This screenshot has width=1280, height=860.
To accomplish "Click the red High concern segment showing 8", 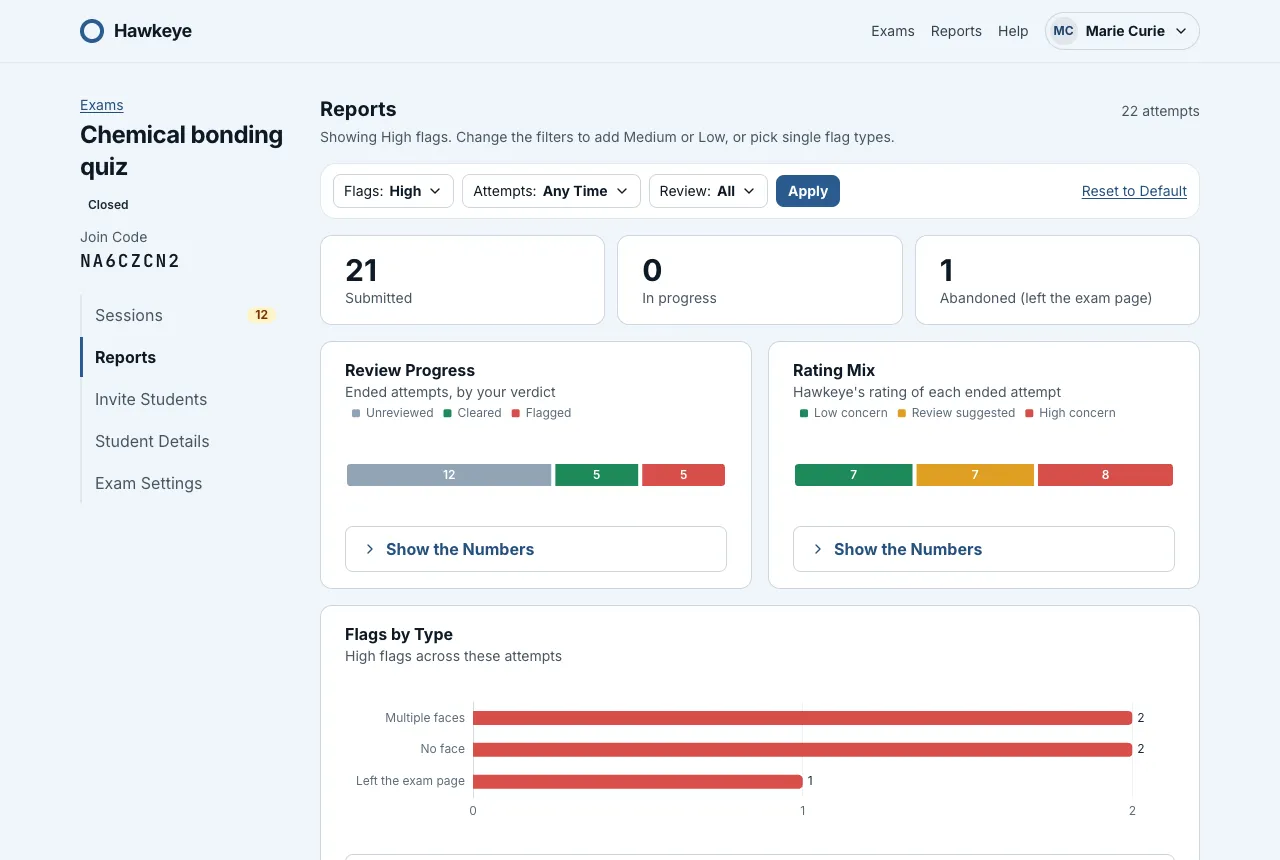I will [1105, 475].
